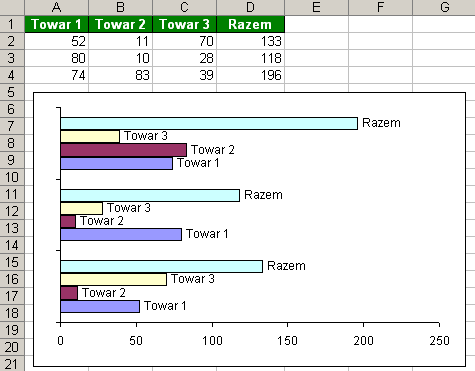Screen dimensions: 475x371
Task: Click the green 'Razem' header cell
Action: (x=250, y=24)
